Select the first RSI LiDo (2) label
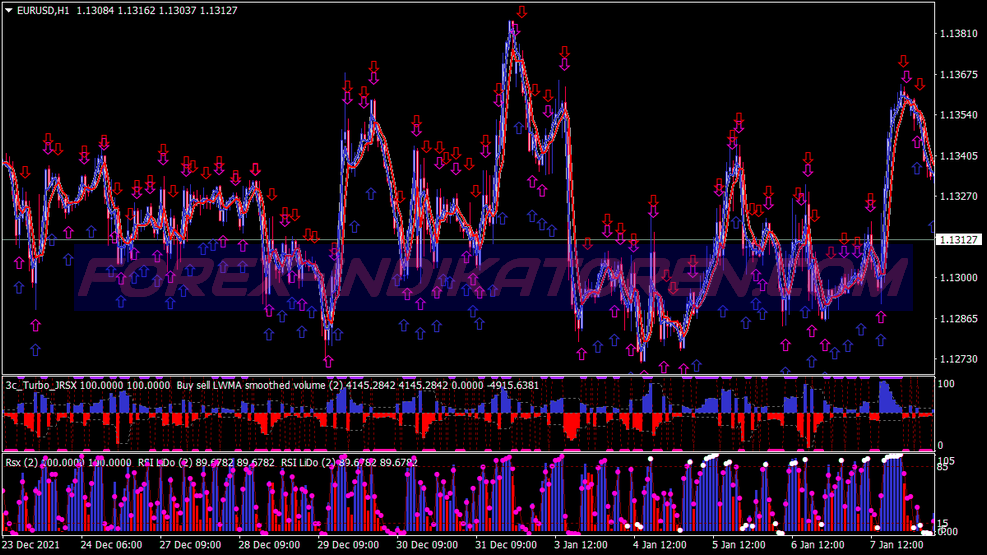Screen dimensions: 987x555 coord(165,462)
